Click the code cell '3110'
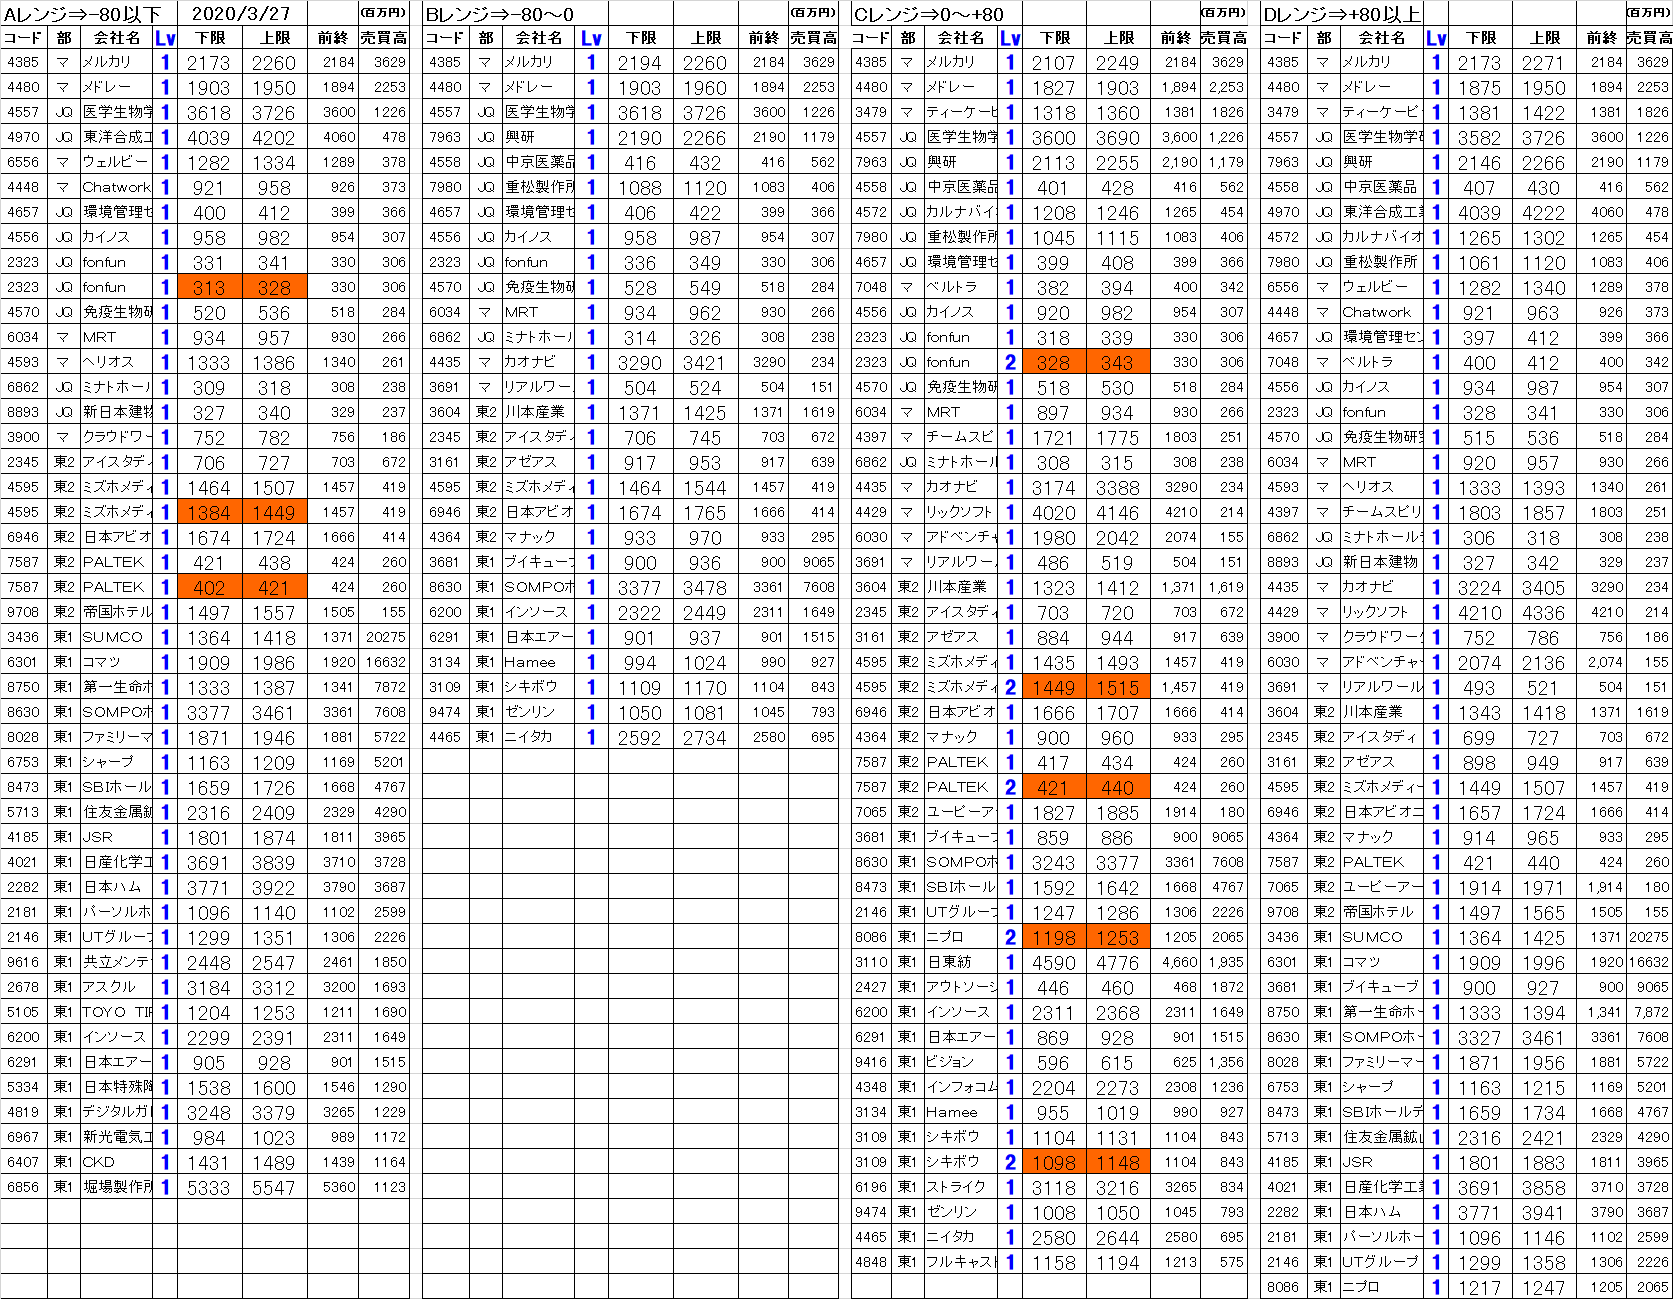 tap(871, 962)
